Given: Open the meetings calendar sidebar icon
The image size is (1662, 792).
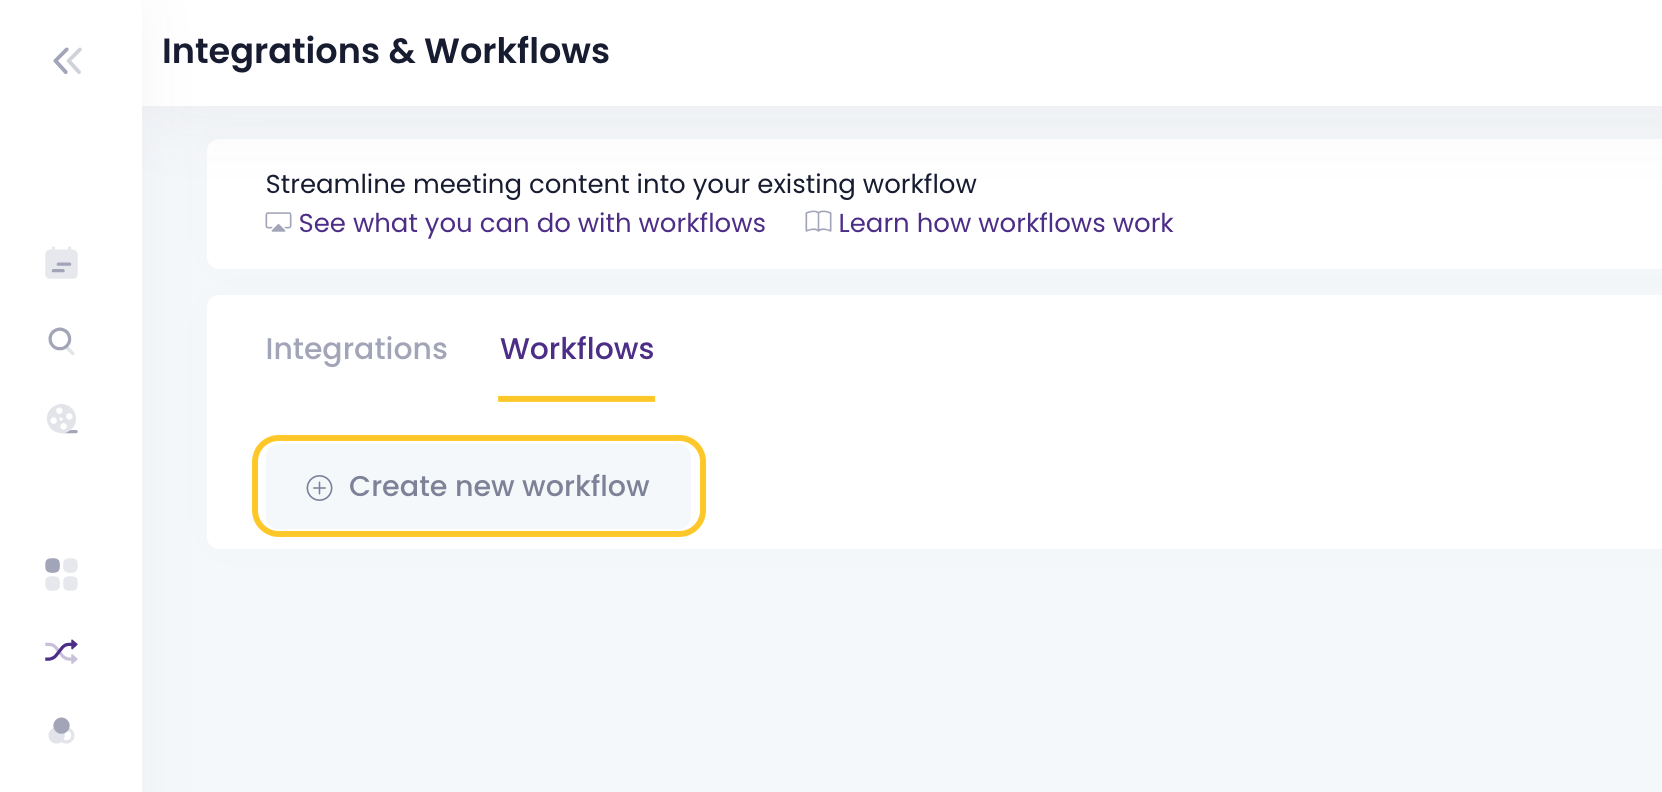Looking at the screenshot, I should [61, 264].
